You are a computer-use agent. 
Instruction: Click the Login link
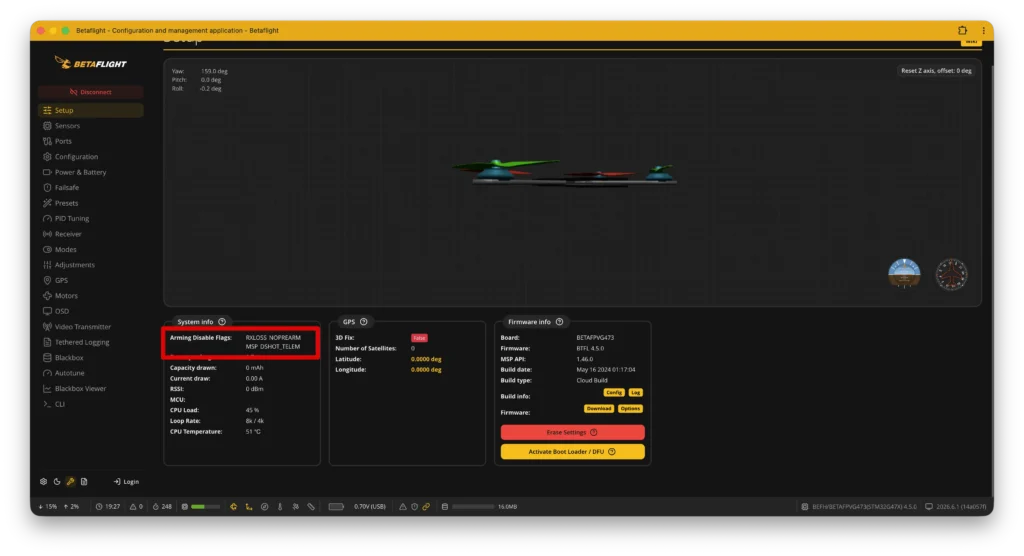126,482
